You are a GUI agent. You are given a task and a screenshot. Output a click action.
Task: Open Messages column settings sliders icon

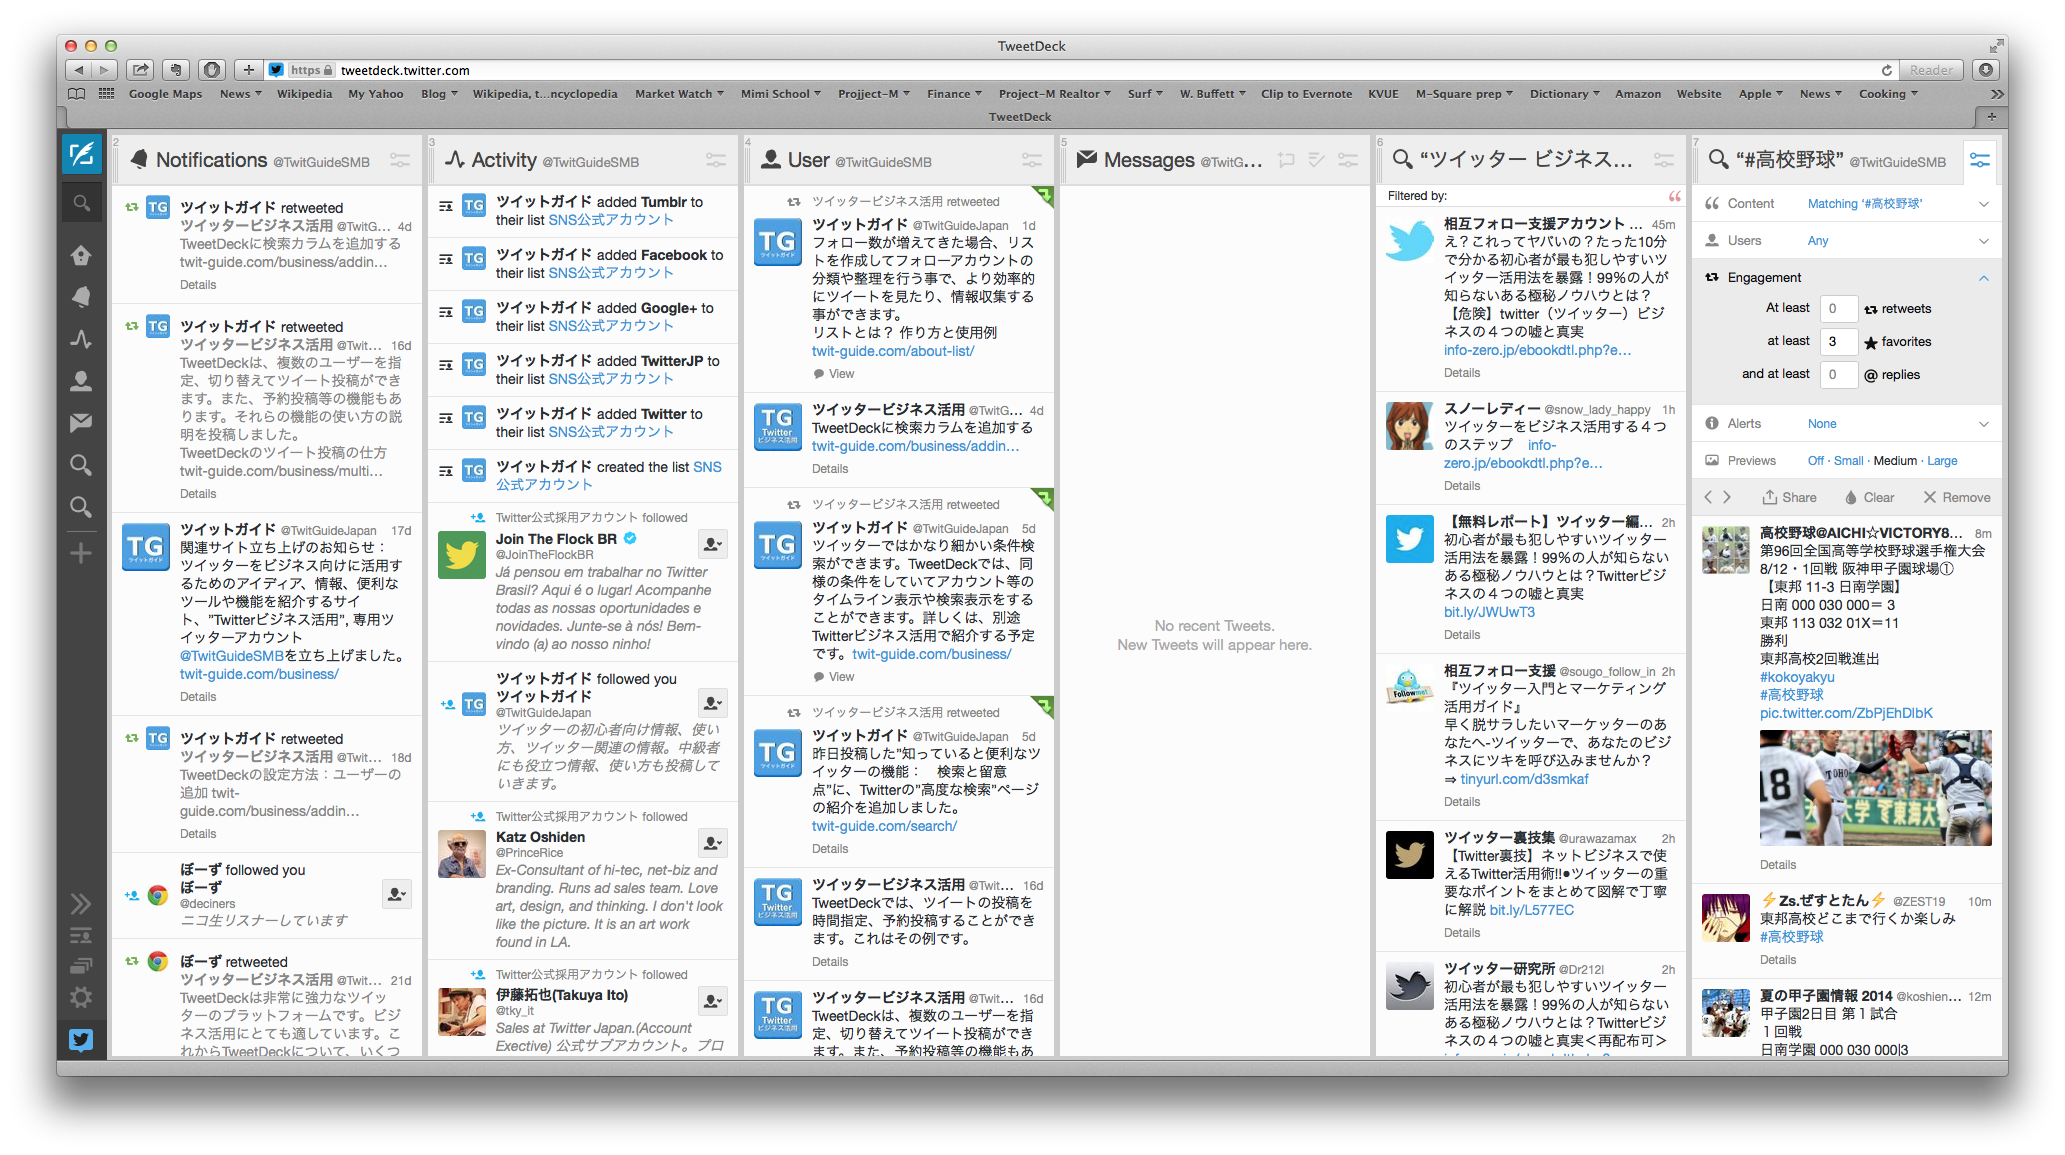tap(1348, 160)
